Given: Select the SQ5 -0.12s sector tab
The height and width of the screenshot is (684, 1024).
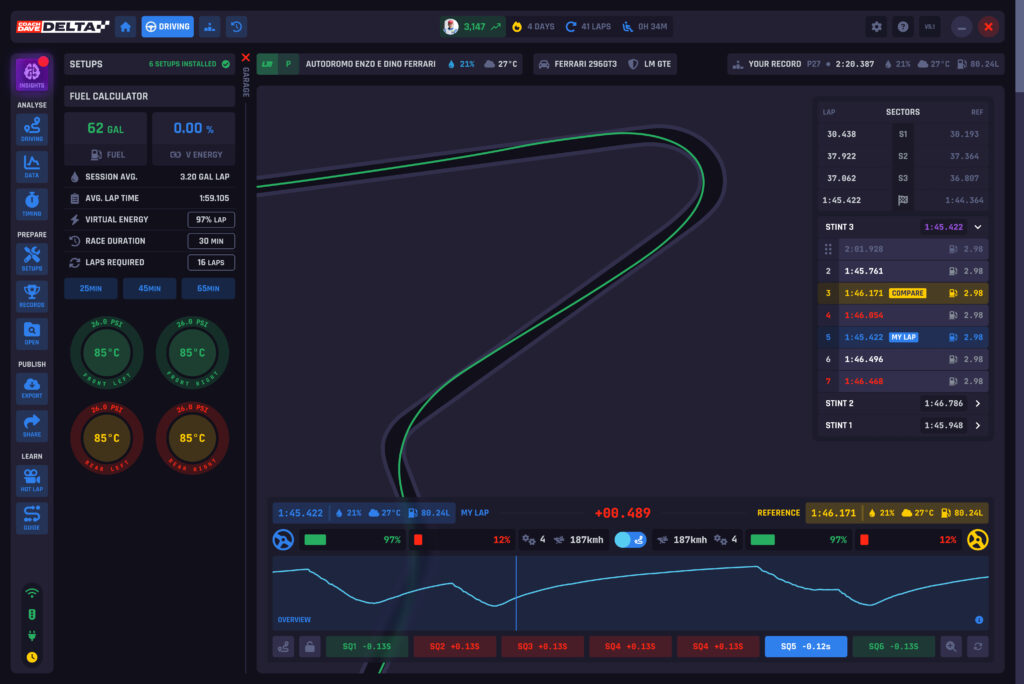Looking at the screenshot, I should (805, 647).
